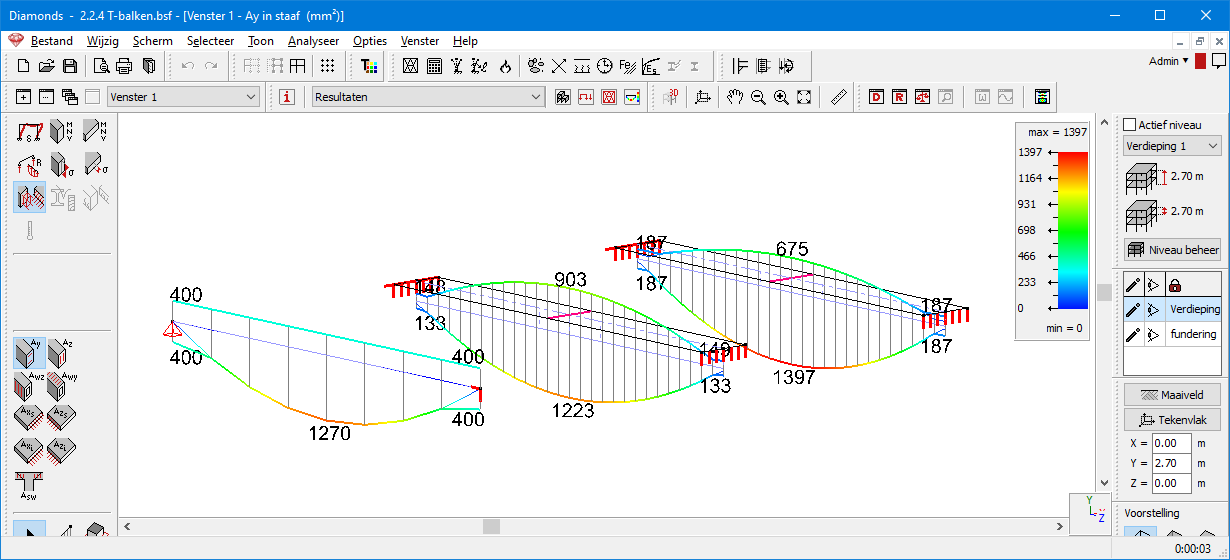Click the Tekenvlak button
The image size is (1230, 560).
click(1172, 419)
